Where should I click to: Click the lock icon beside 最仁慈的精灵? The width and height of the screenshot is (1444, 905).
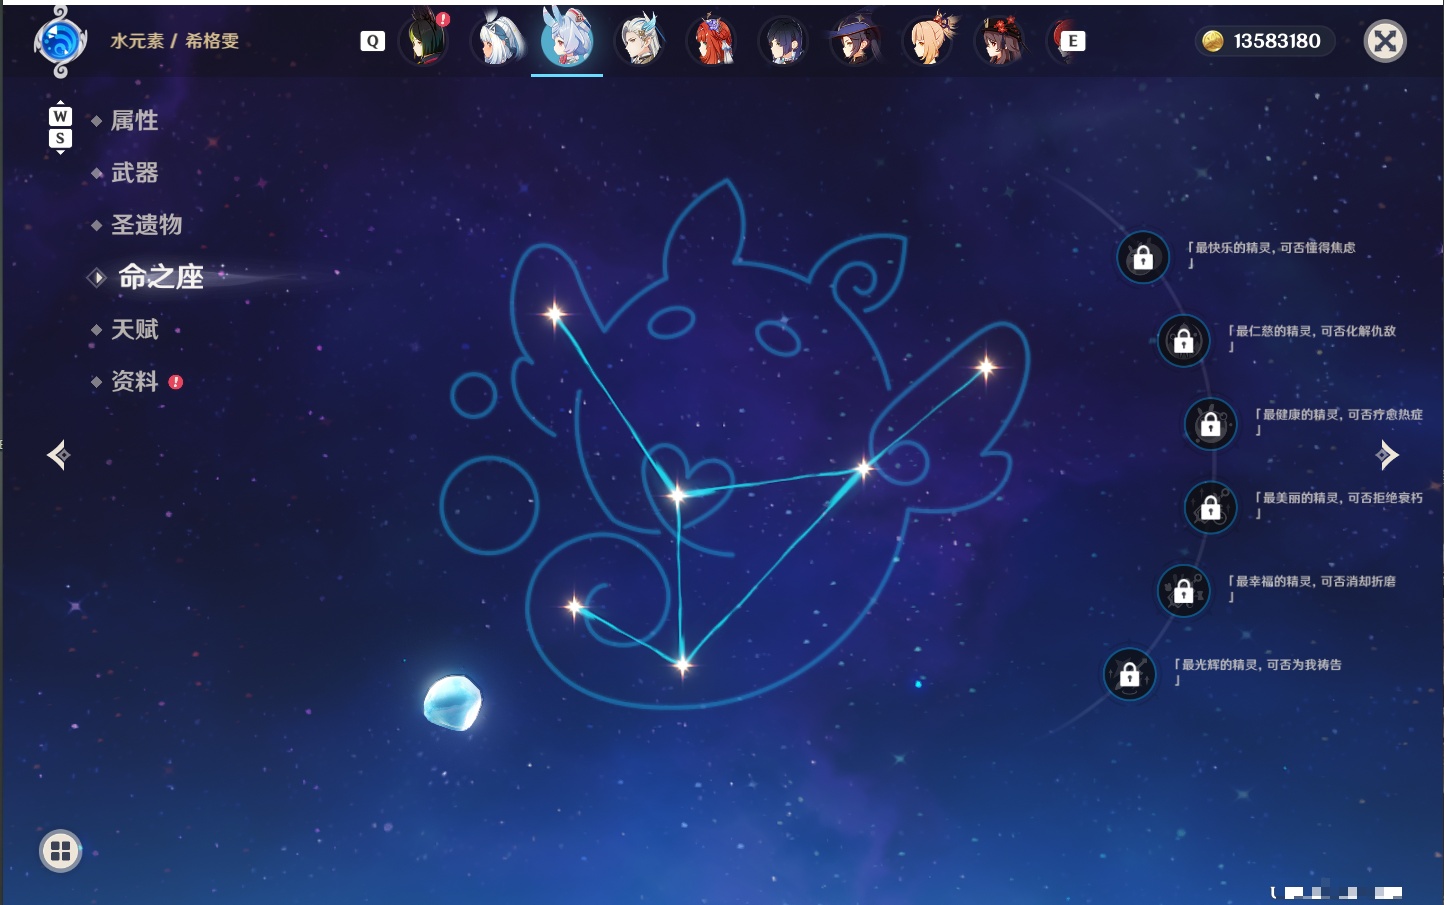(1183, 341)
